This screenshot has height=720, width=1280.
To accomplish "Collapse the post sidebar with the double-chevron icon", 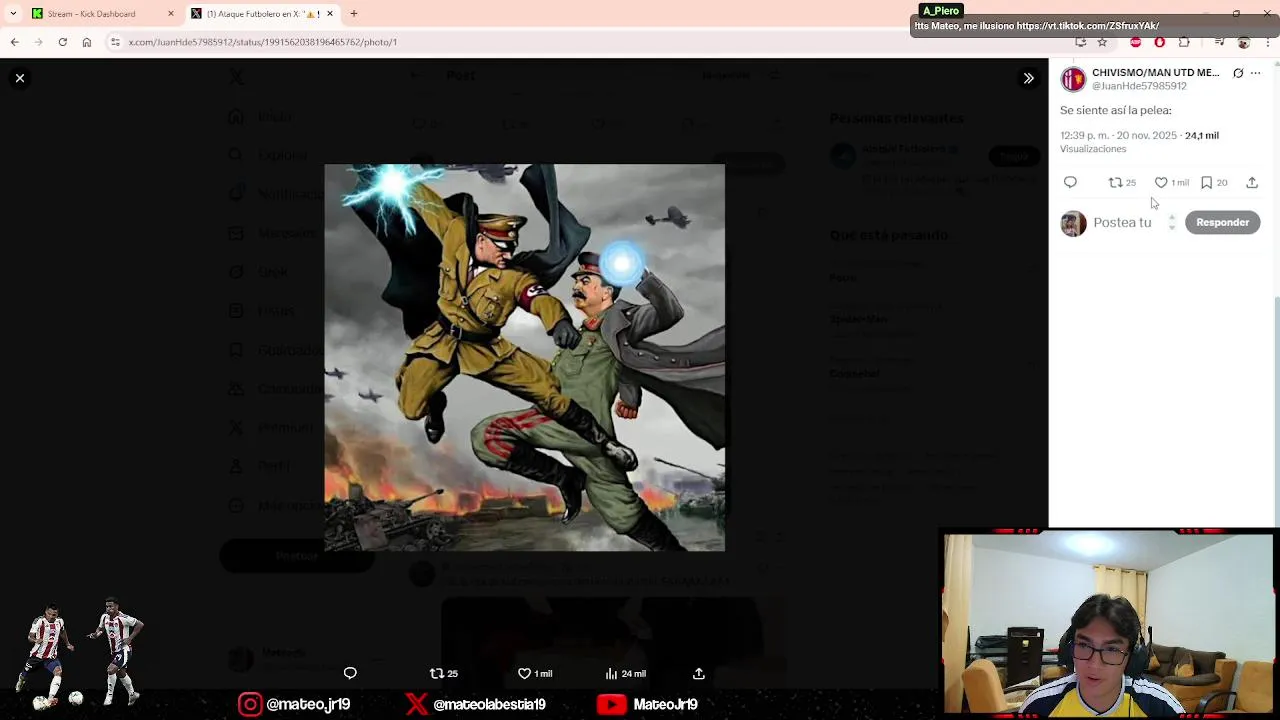I will (x=1028, y=78).
